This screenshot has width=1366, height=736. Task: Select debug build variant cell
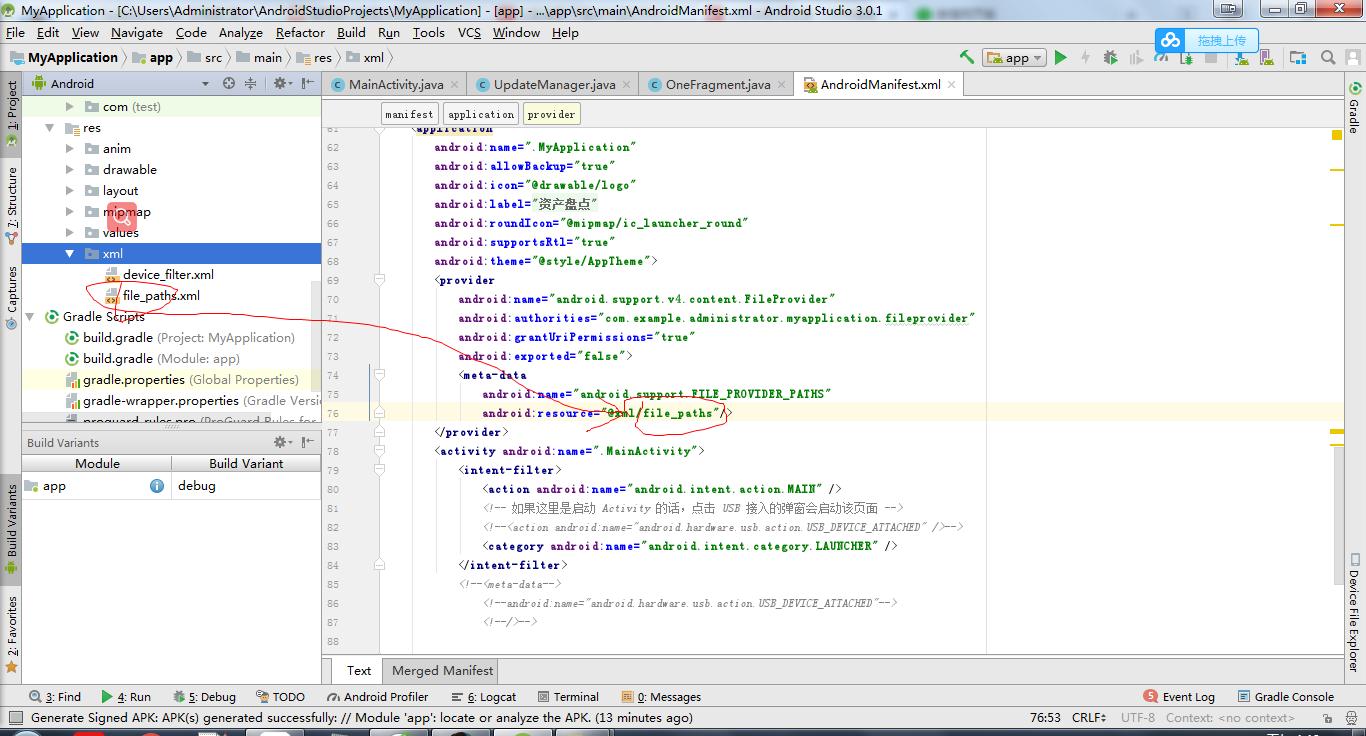coord(246,486)
